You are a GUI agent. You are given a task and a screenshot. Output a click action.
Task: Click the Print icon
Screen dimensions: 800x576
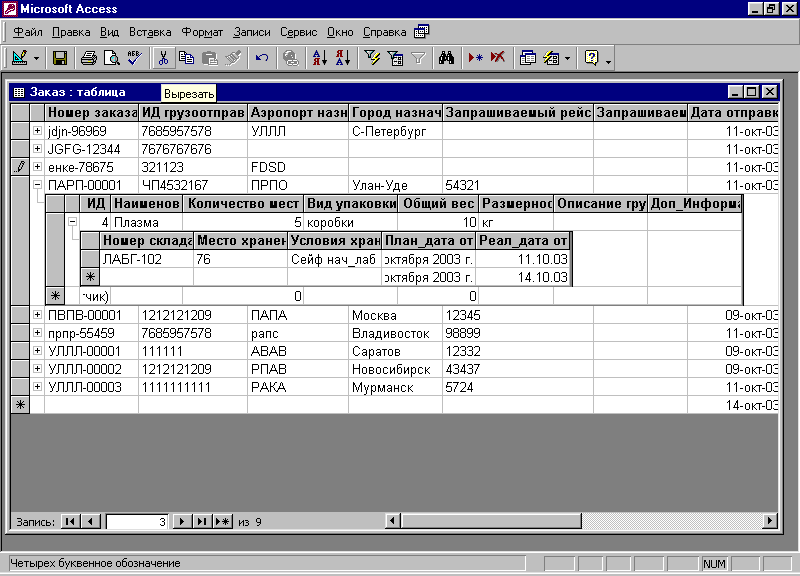tap(89, 58)
